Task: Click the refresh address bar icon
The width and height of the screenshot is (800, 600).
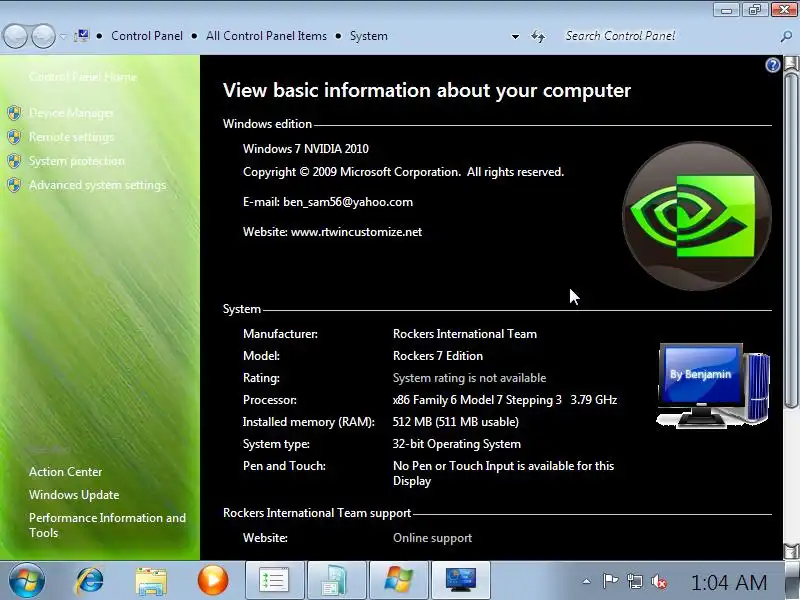Action: pos(538,36)
